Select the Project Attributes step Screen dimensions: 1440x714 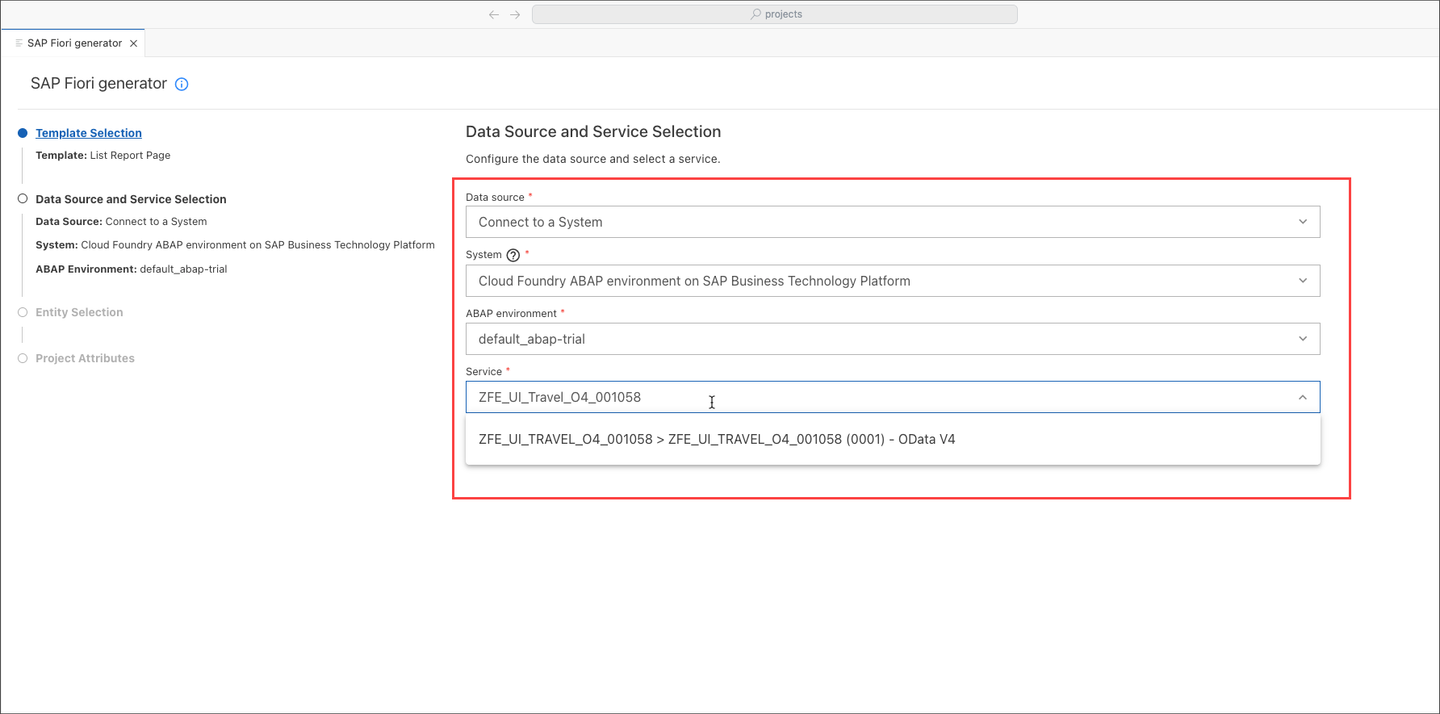pyautogui.click(x=85, y=358)
